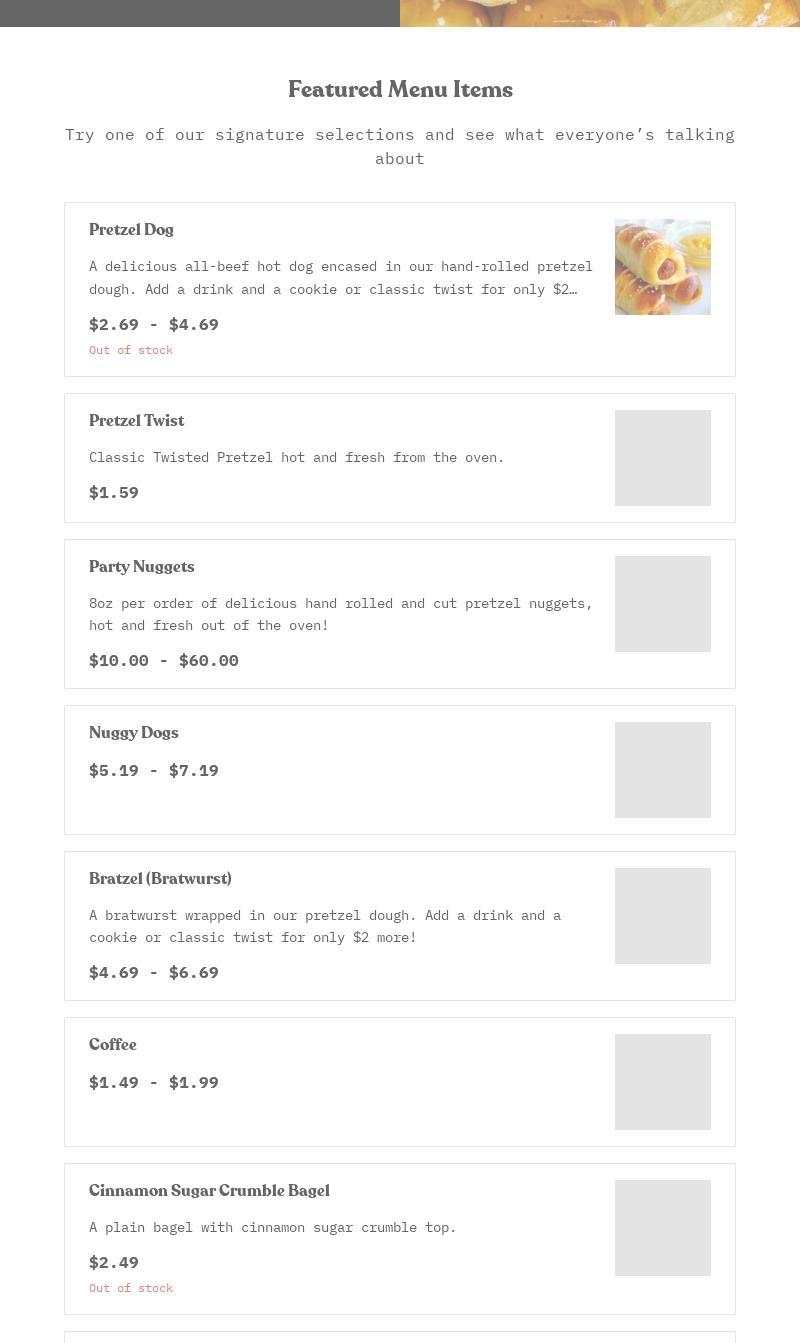Click the Pretzel Dog description text
The height and width of the screenshot is (1343, 800).
(x=340, y=278)
